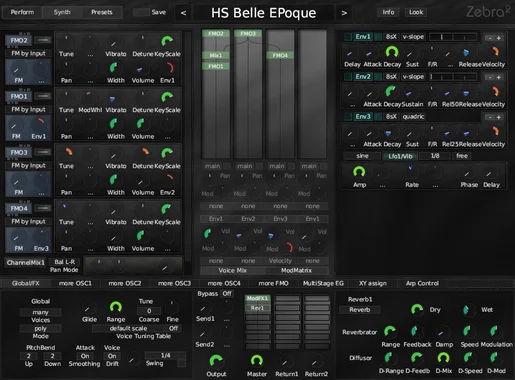Toggle the checkbox left of Env1

[348, 37]
